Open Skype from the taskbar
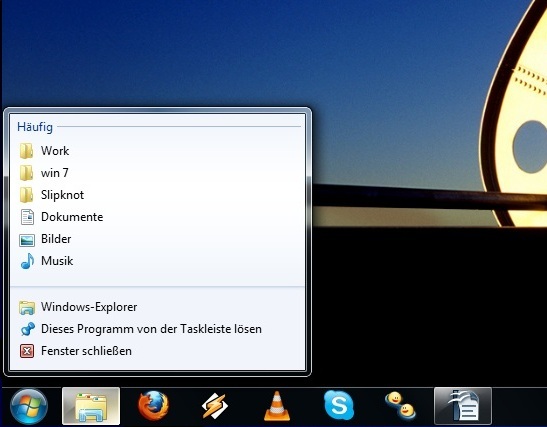This screenshot has height=427, width=547. tap(339, 405)
